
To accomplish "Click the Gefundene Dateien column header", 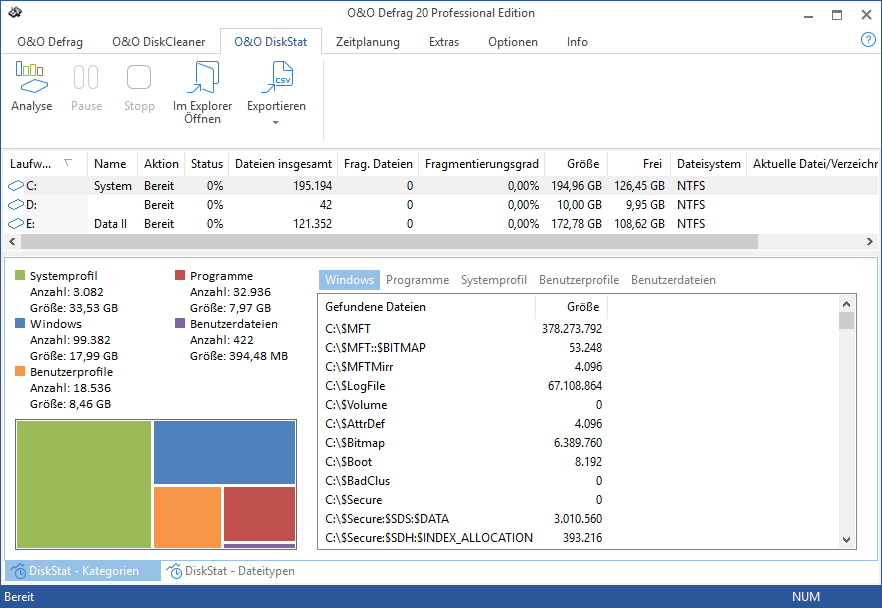I will coord(426,307).
